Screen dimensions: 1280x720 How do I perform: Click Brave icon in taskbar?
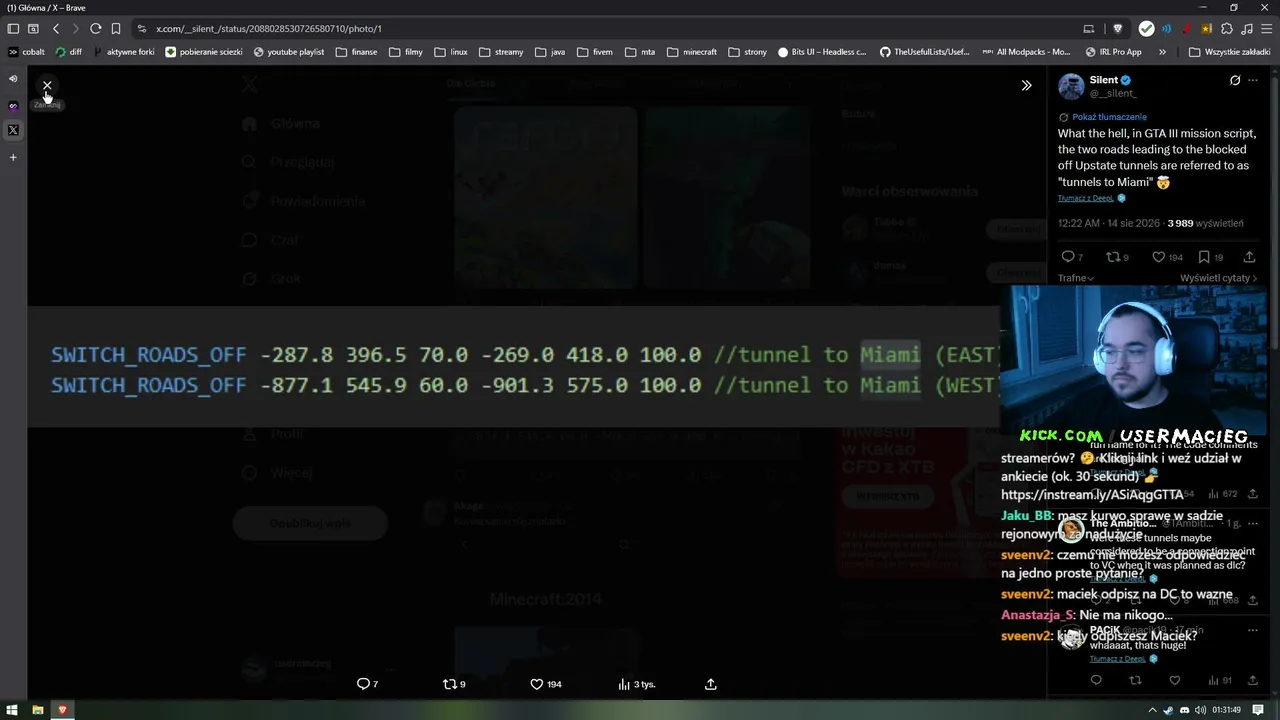[62, 710]
